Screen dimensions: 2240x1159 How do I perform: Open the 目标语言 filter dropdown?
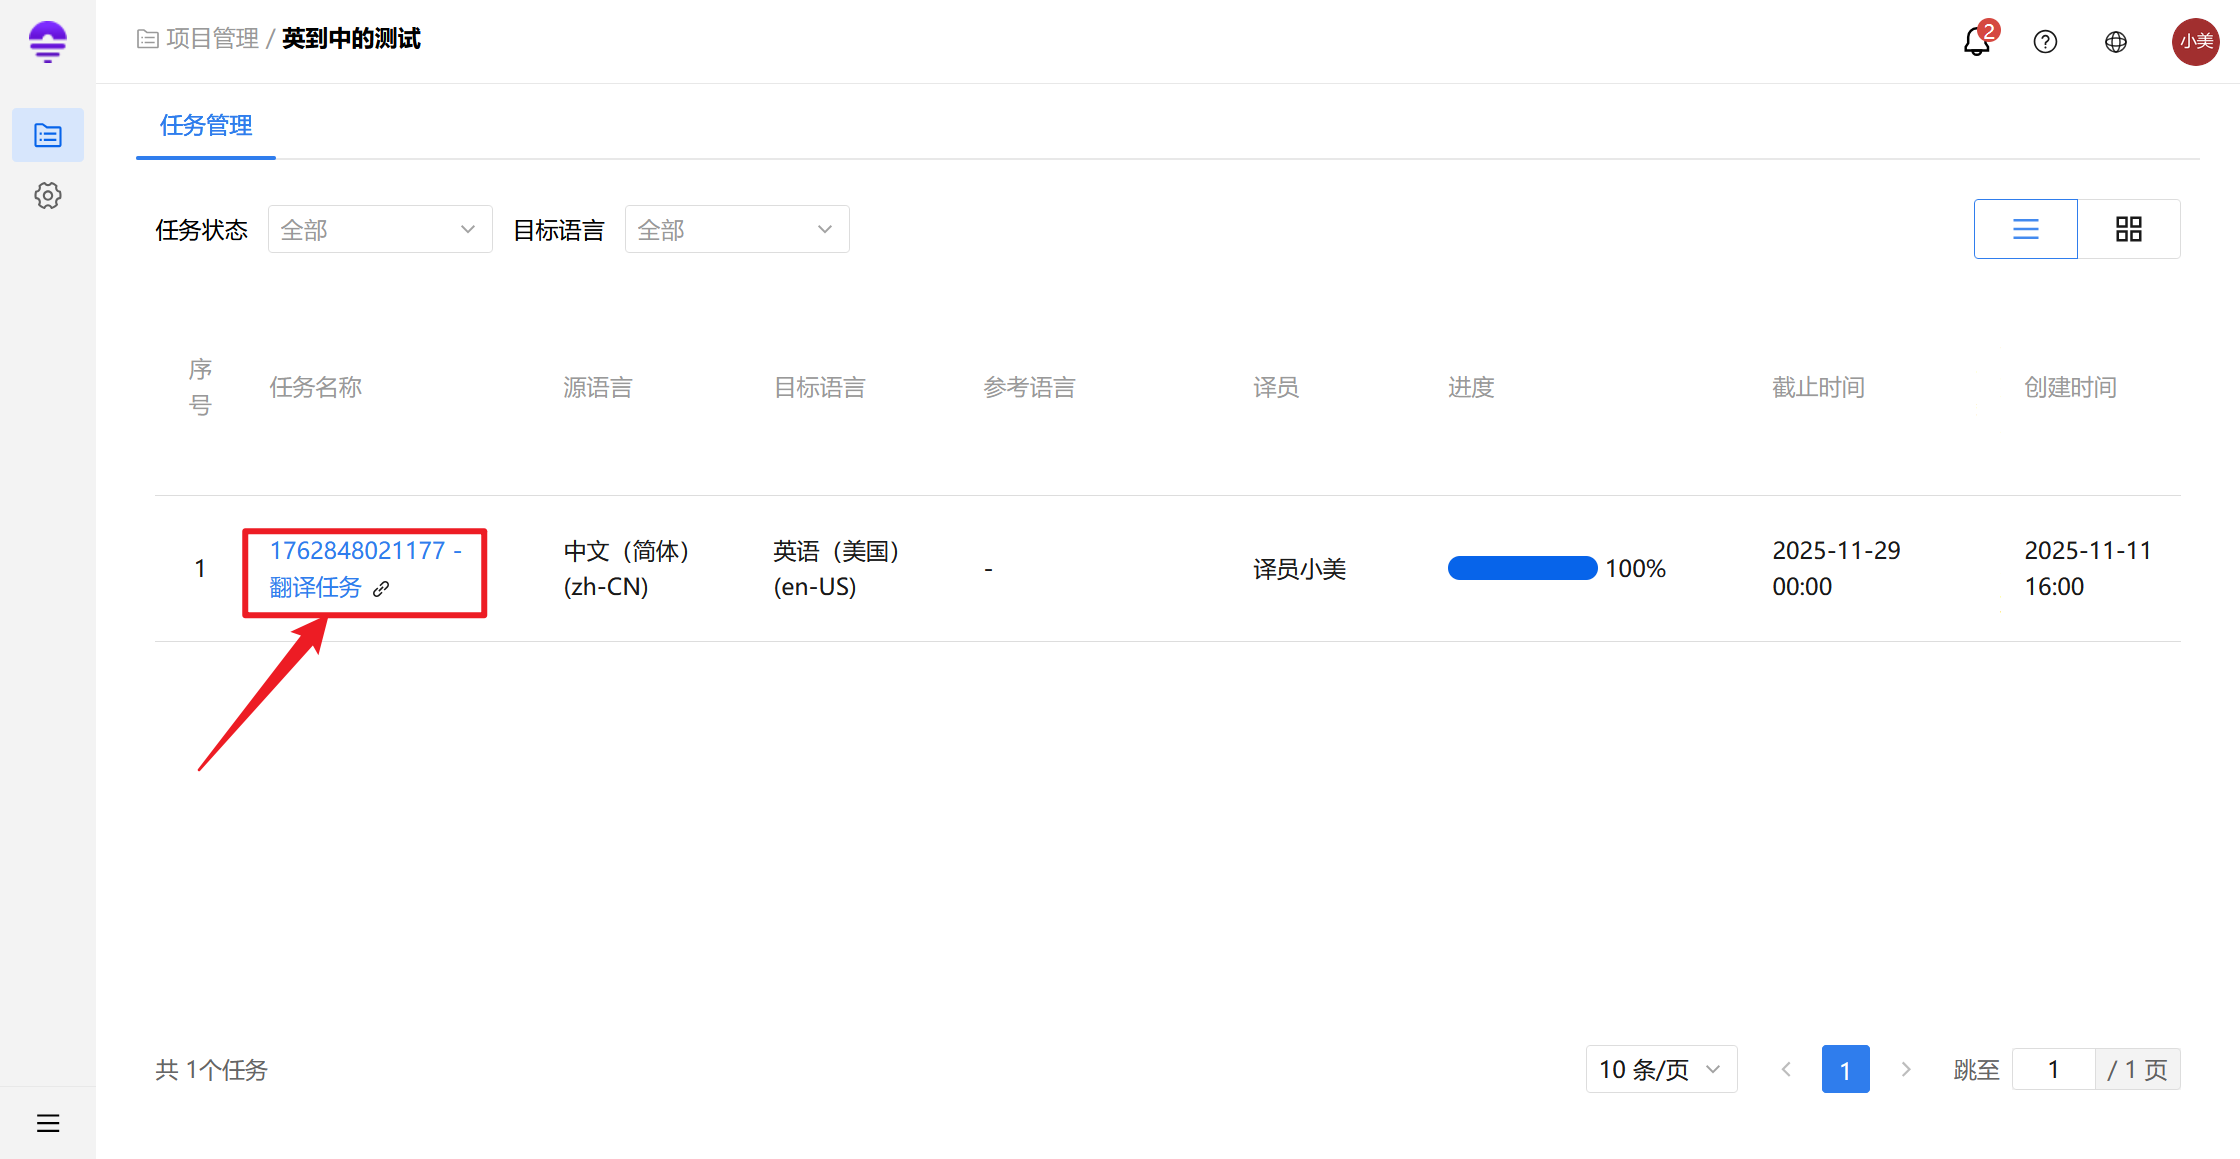[x=736, y=229]
